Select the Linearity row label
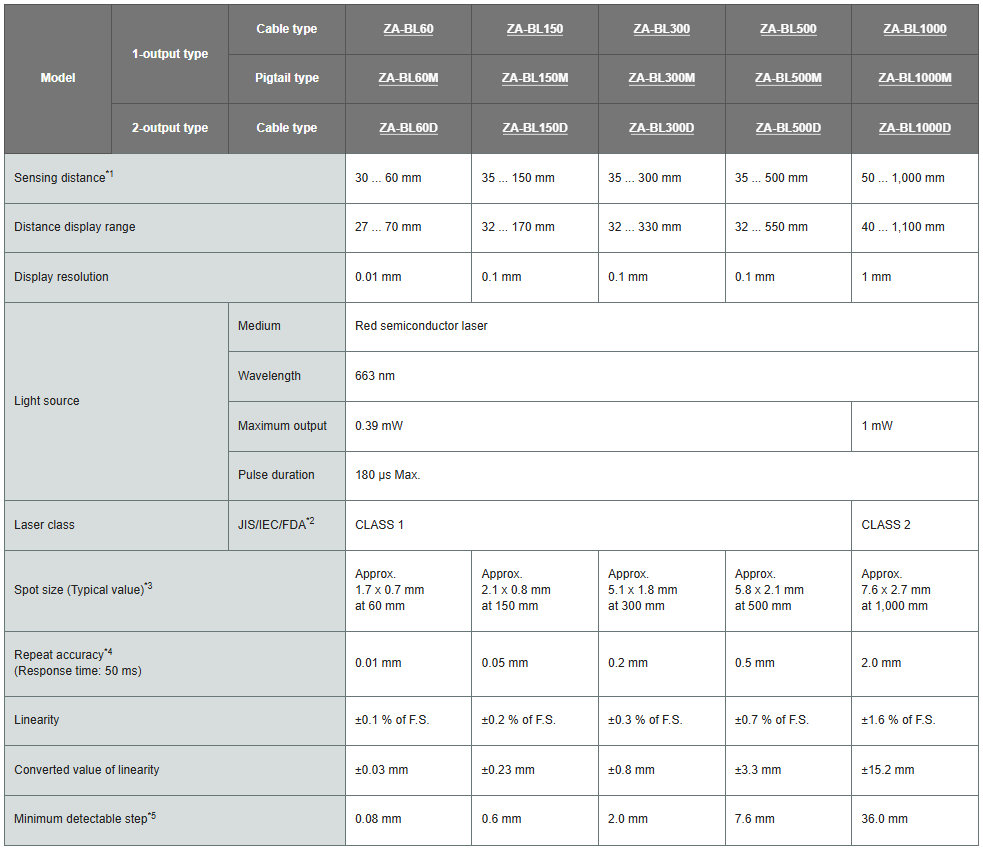The height and width of the screenshot is (852, 983). (175, 721)
